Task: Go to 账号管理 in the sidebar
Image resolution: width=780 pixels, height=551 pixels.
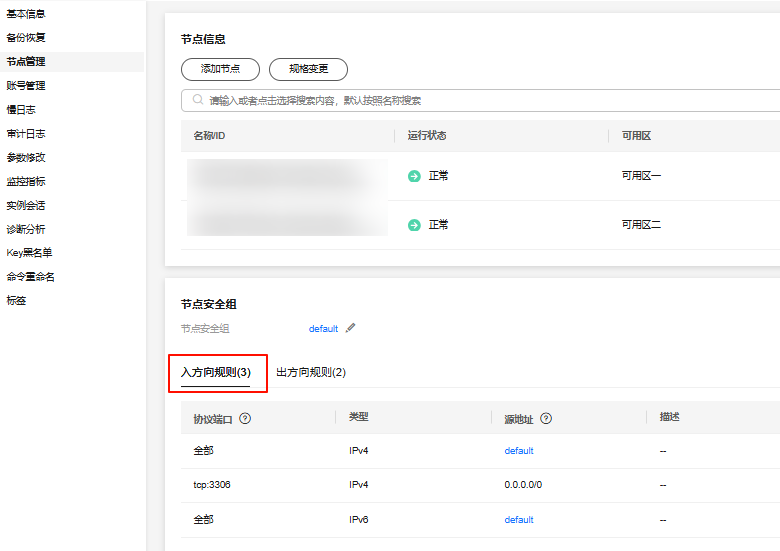Action: pos(26,86)
